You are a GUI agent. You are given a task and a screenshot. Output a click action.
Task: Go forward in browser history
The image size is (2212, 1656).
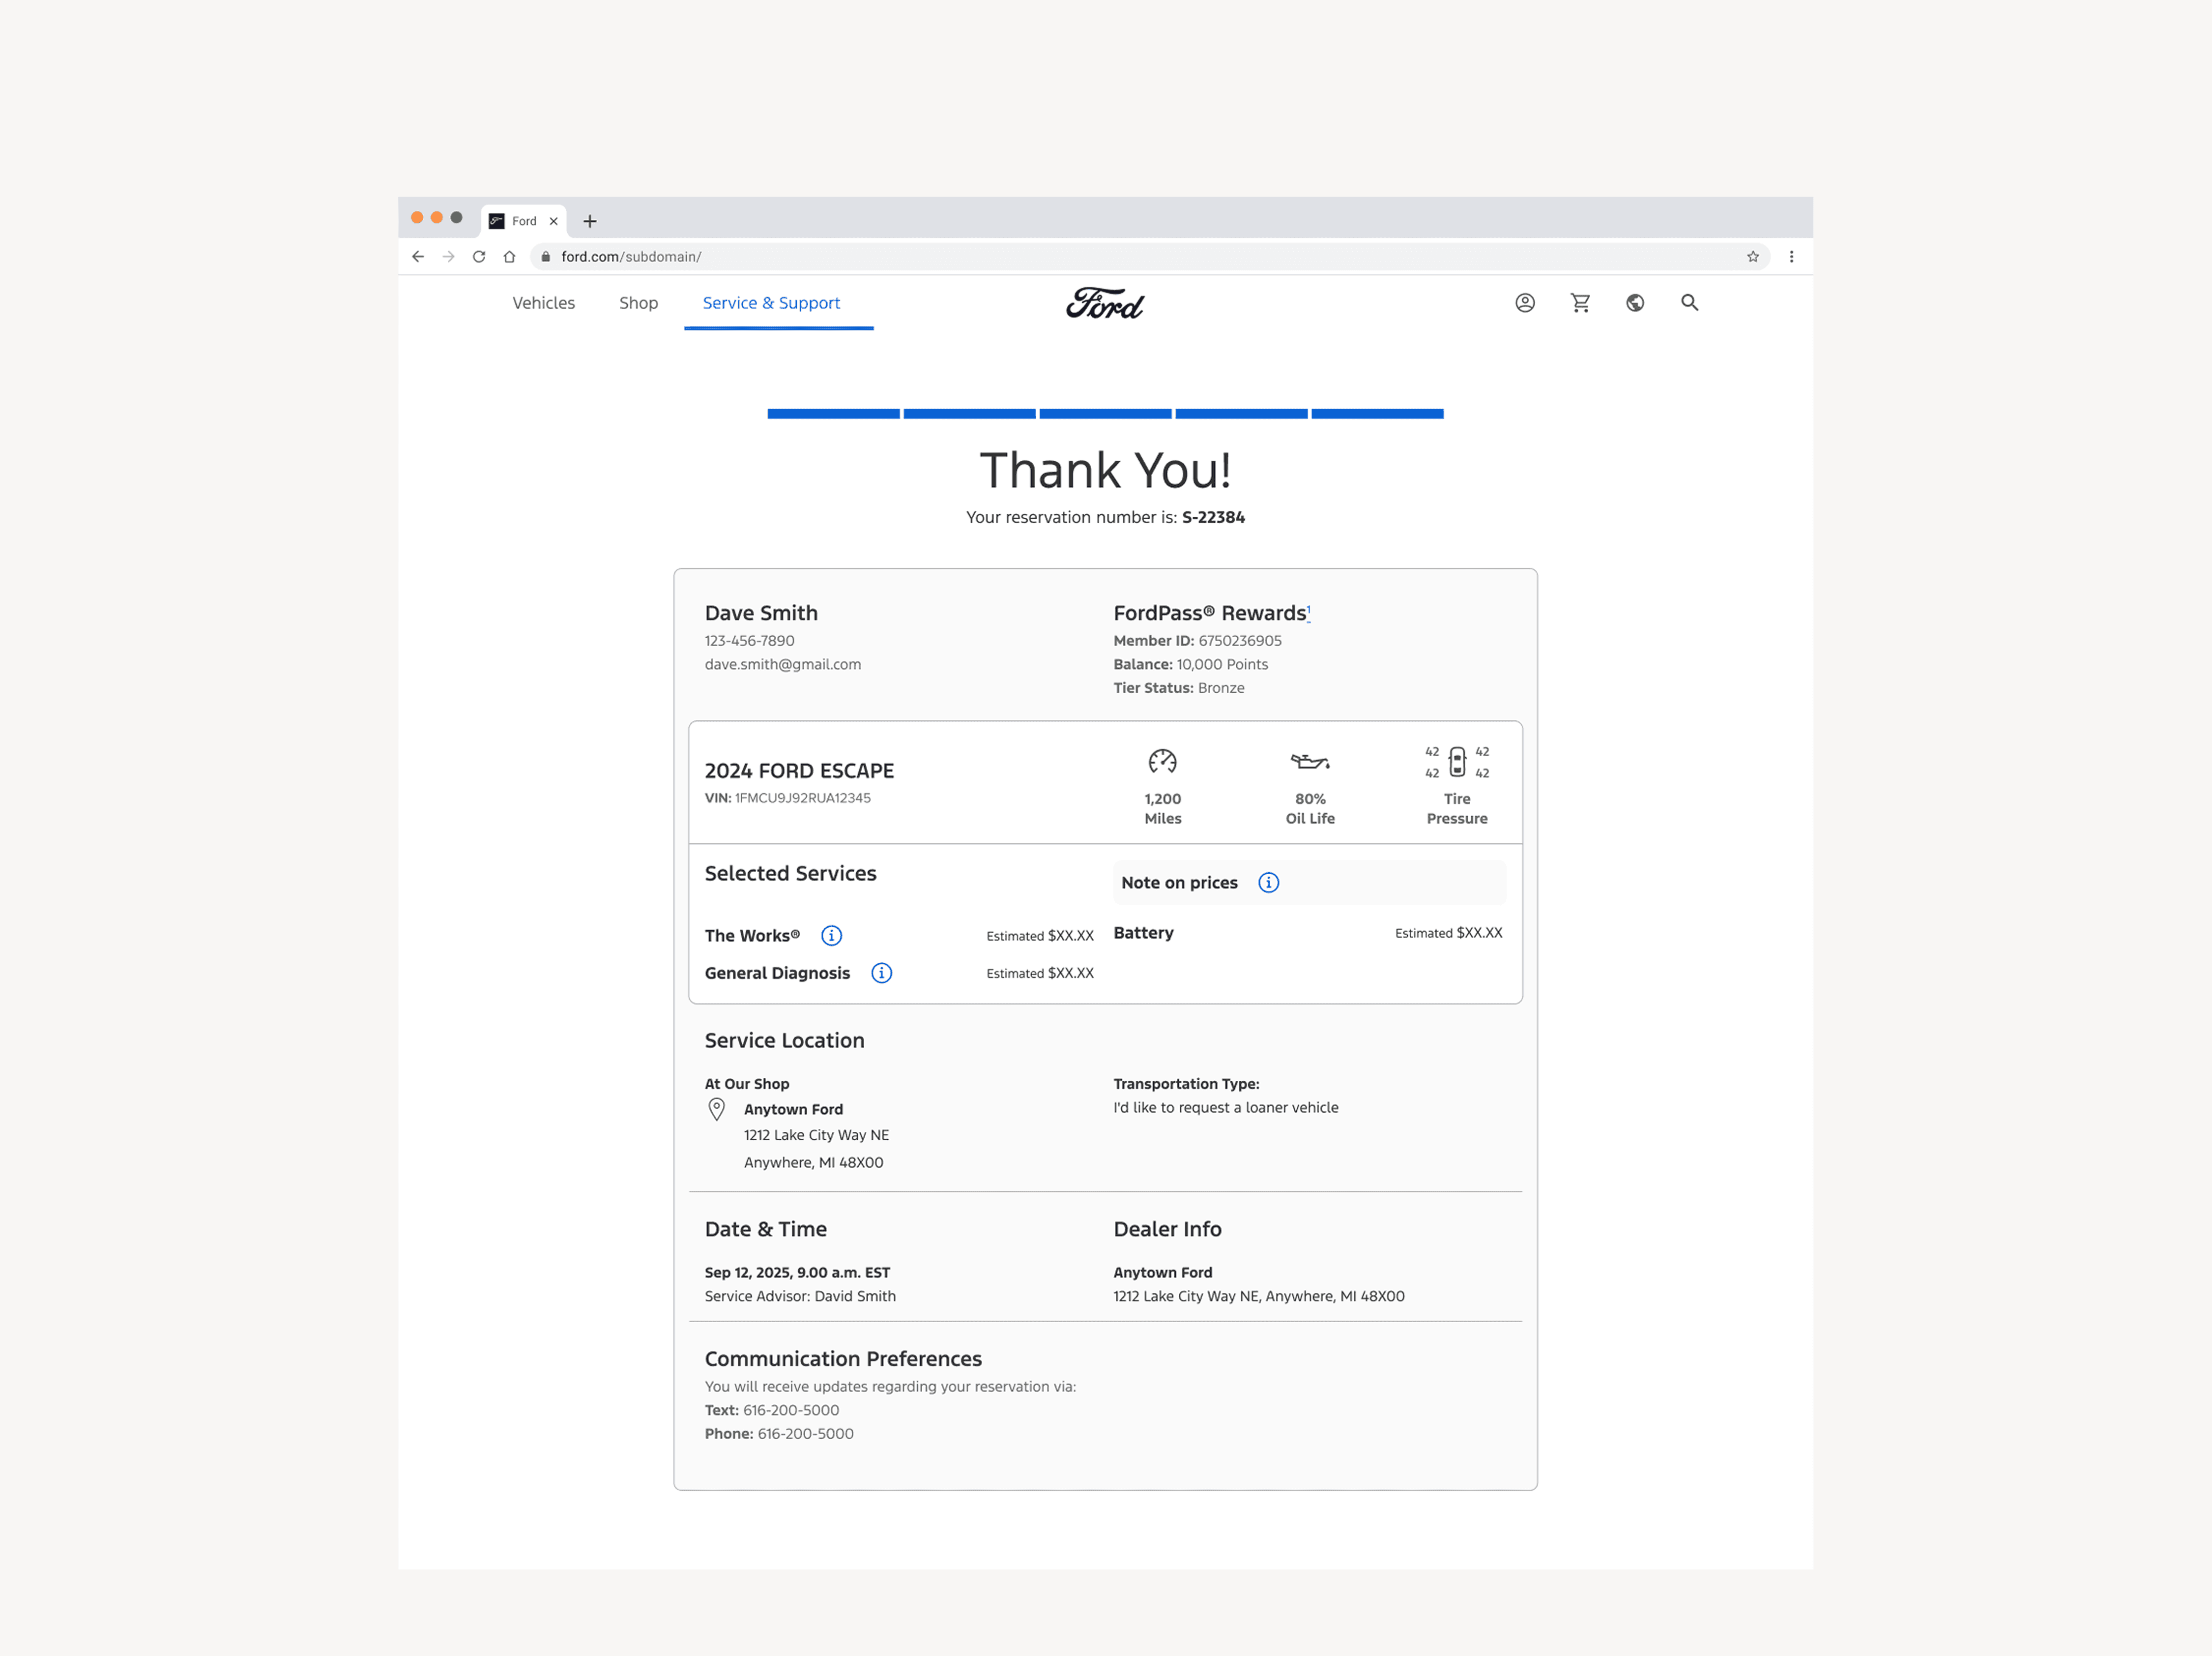[x=449, y=257]
